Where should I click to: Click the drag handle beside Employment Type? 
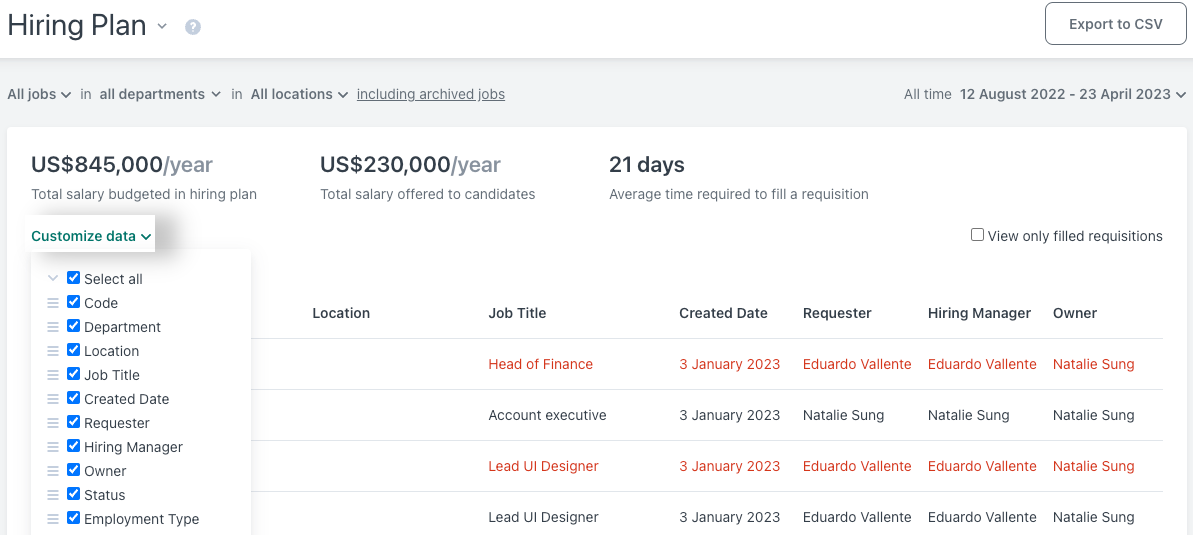coord(53,519)
